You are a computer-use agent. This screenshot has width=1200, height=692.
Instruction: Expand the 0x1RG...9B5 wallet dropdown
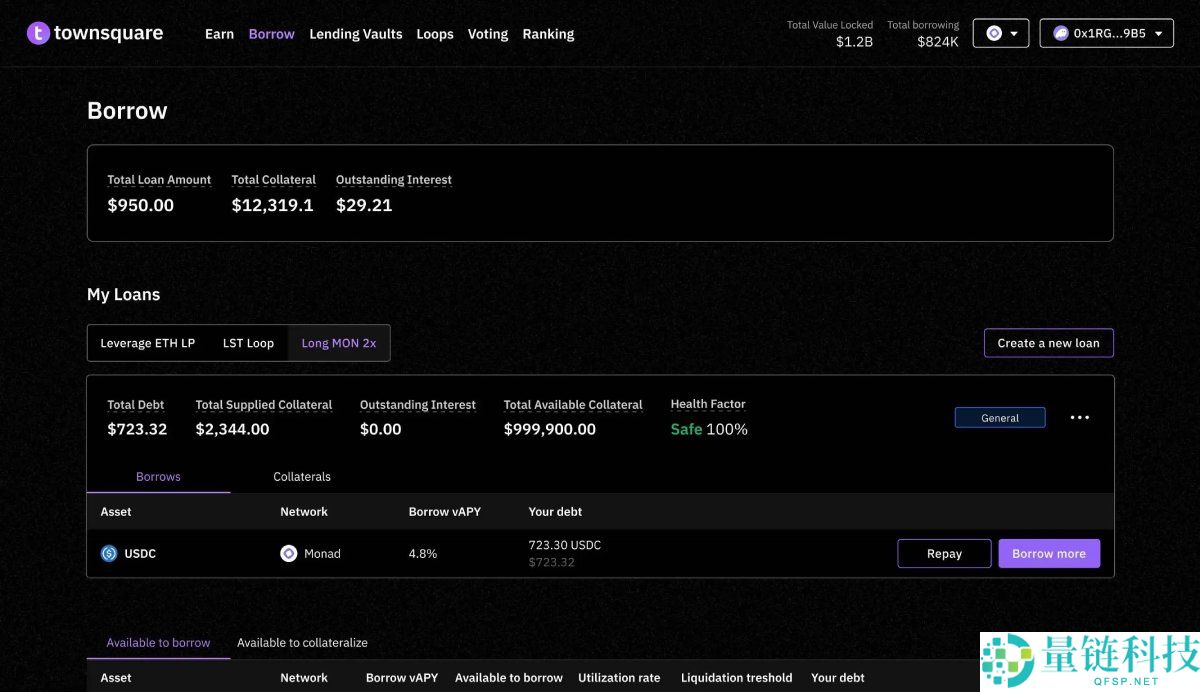1106,33
